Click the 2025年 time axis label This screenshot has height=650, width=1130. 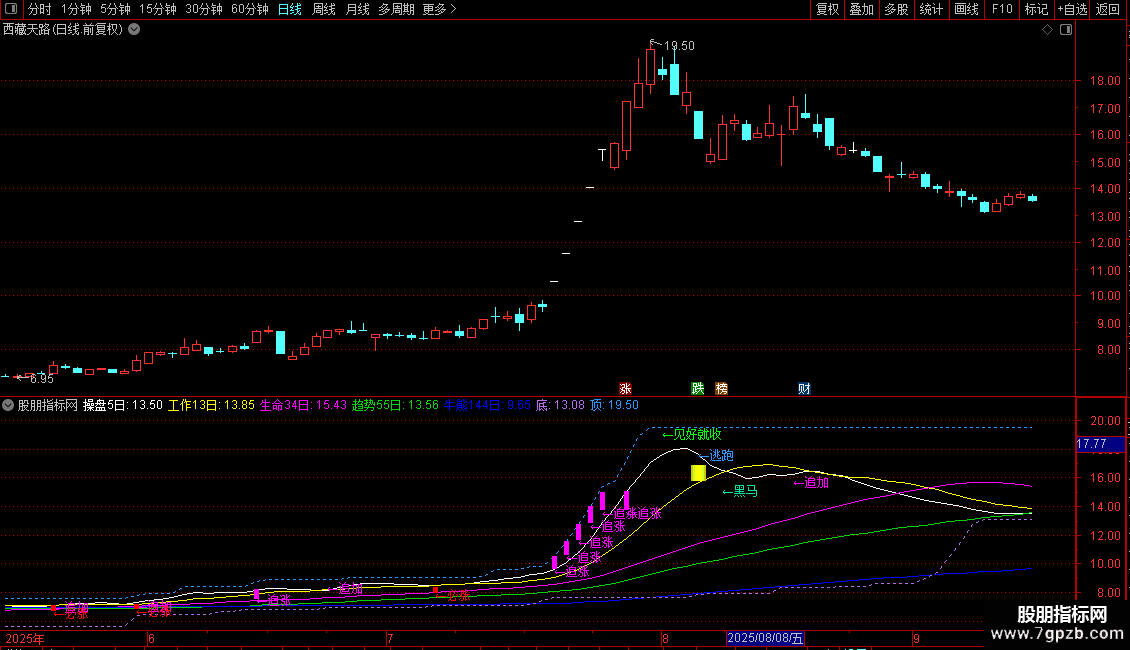[x=25, y=638]
